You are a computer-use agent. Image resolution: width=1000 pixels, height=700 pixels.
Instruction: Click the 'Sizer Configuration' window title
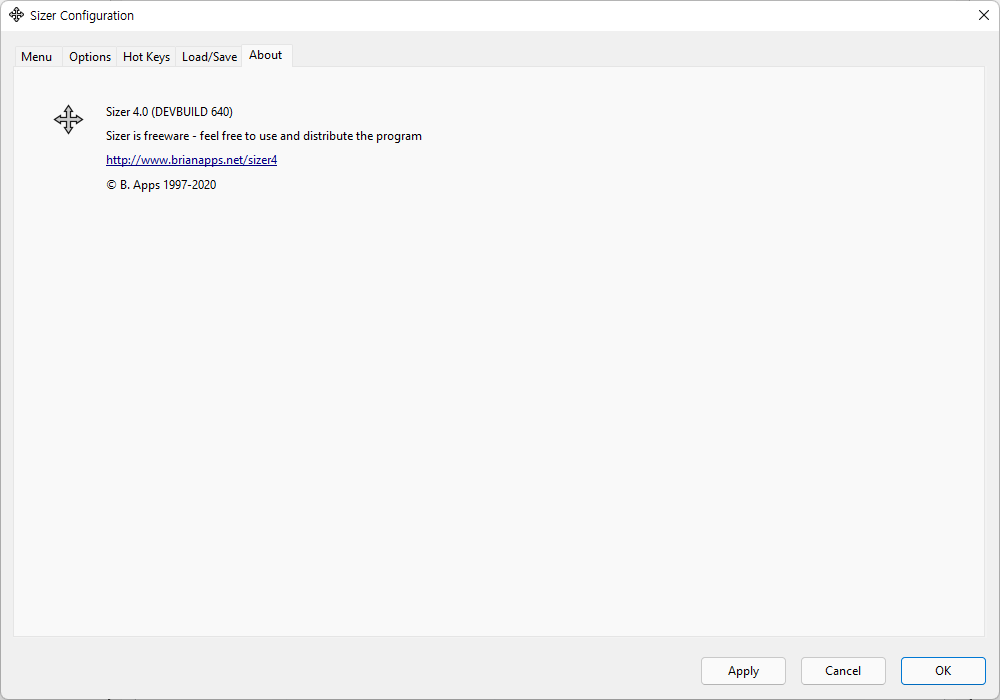click(82, 15)
